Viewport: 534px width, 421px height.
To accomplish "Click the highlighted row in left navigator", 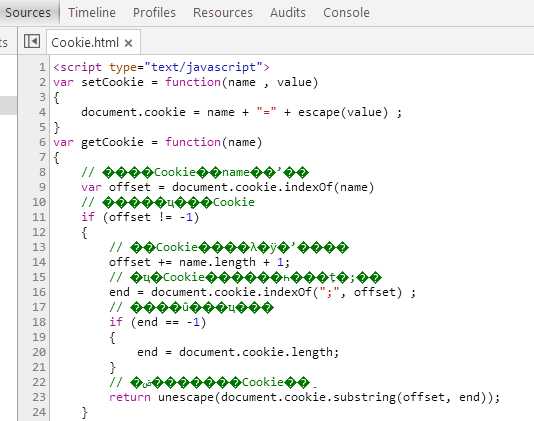I will pos(8,105).
